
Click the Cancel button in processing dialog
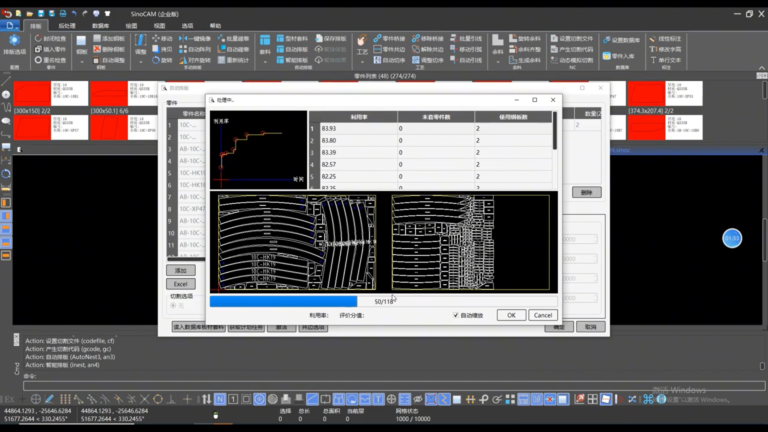click(x=543, y=315)
